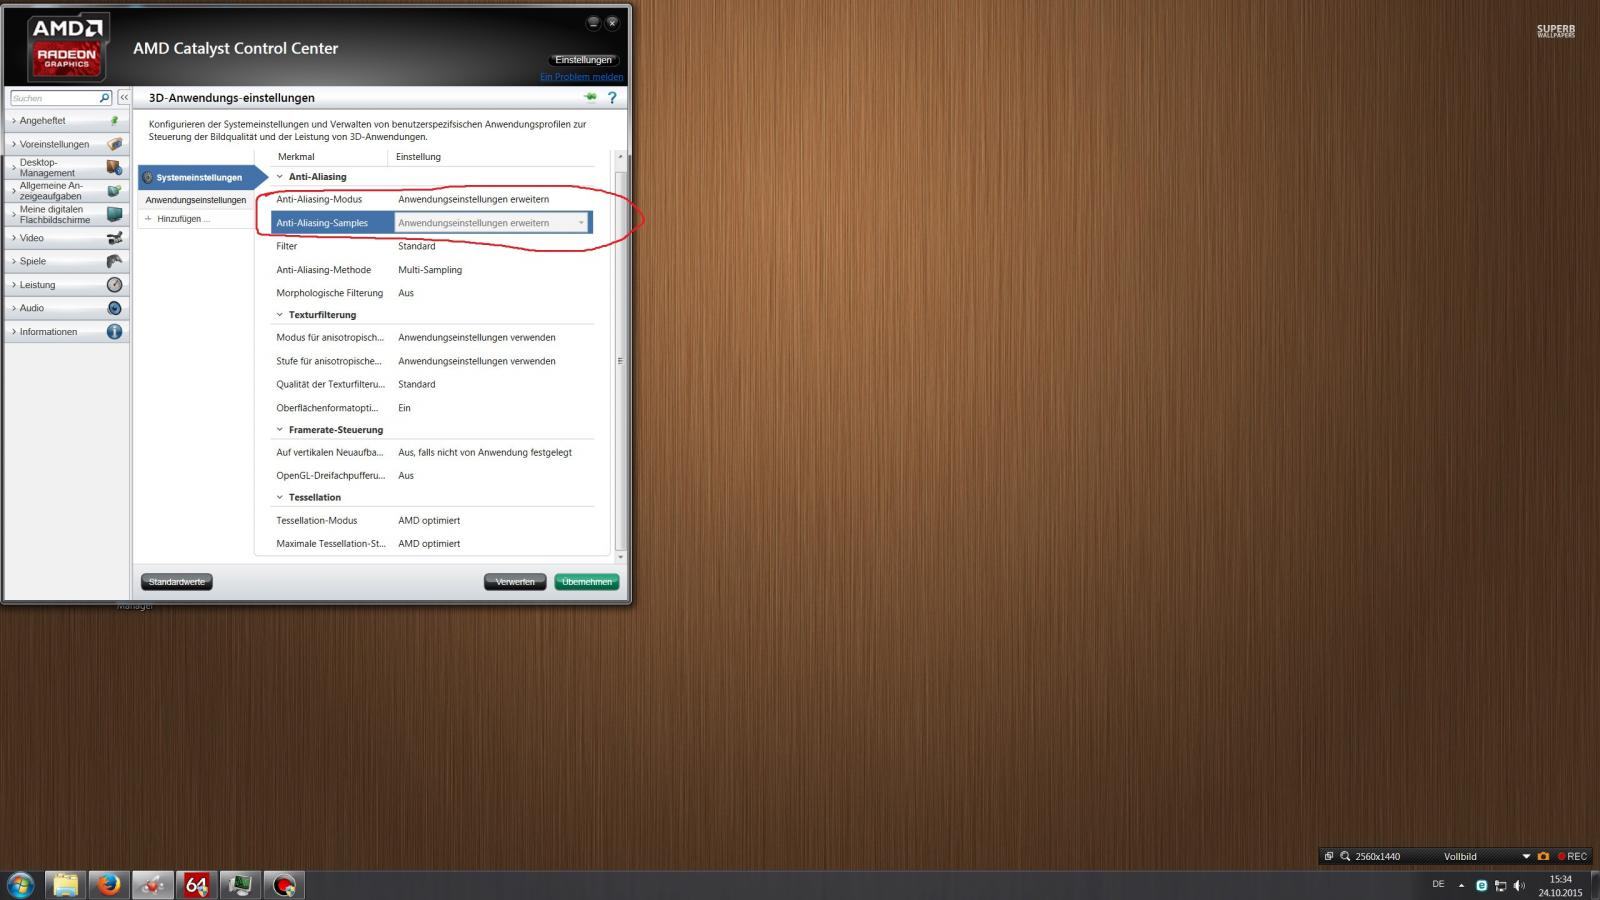Open the Windows Start menu
This screenshot has width=1600, height=900.
20,885
